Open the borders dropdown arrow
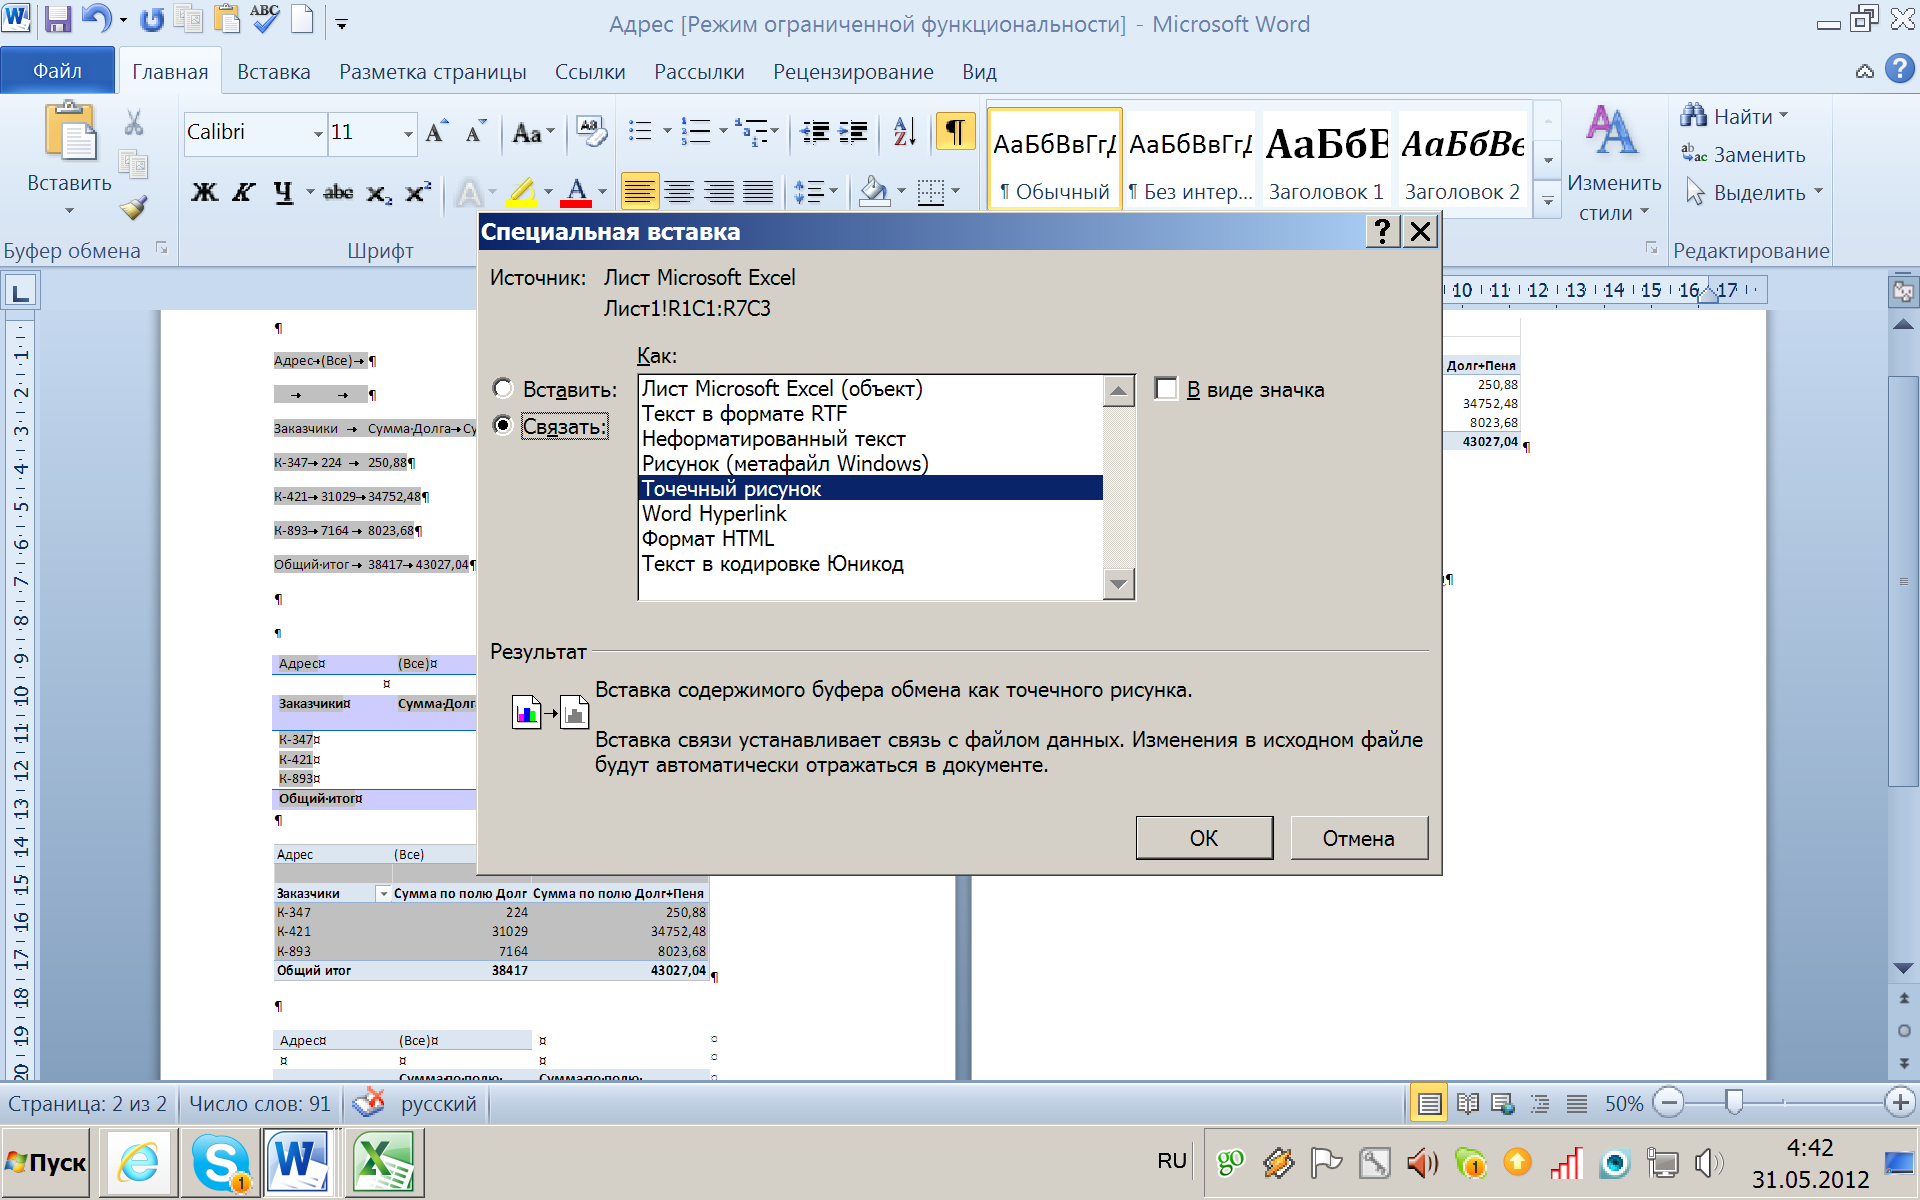Screen dimensions: 1920x1200 click(956, 191)
